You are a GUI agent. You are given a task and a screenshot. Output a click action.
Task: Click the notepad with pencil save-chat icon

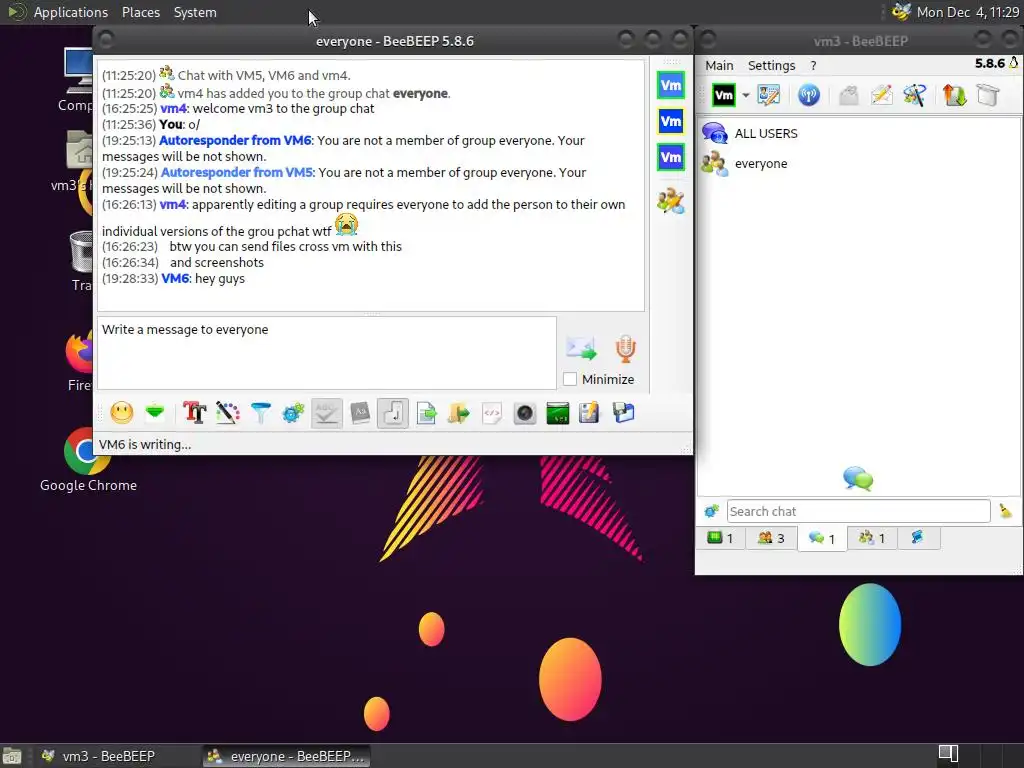pyautogui.click(x=589, y=413)
